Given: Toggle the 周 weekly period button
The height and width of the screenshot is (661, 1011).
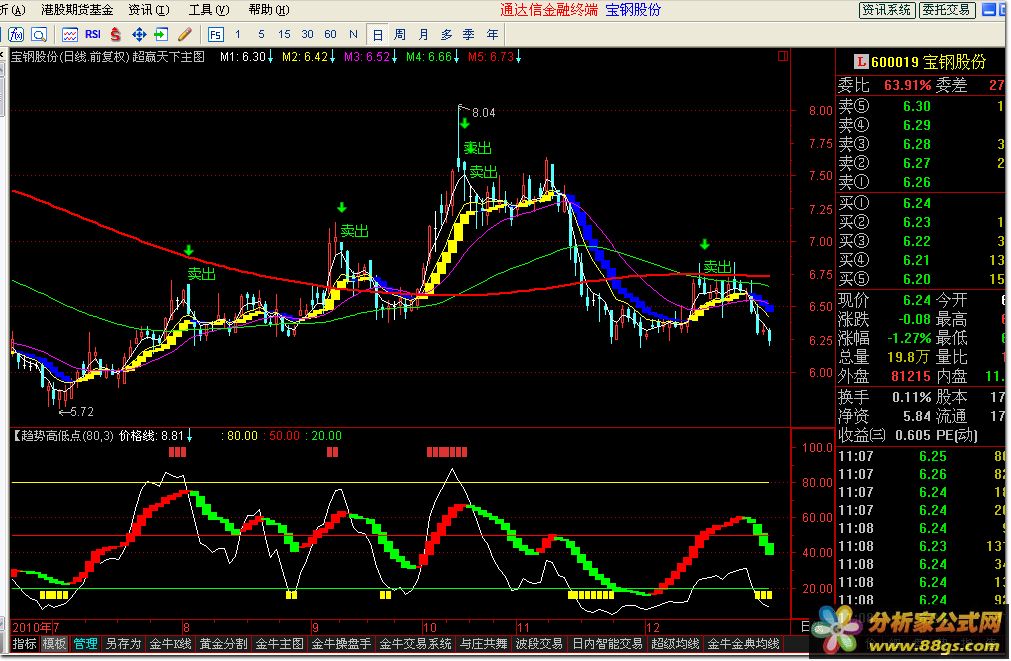Looking at the screenshot, I should (400, 35).
